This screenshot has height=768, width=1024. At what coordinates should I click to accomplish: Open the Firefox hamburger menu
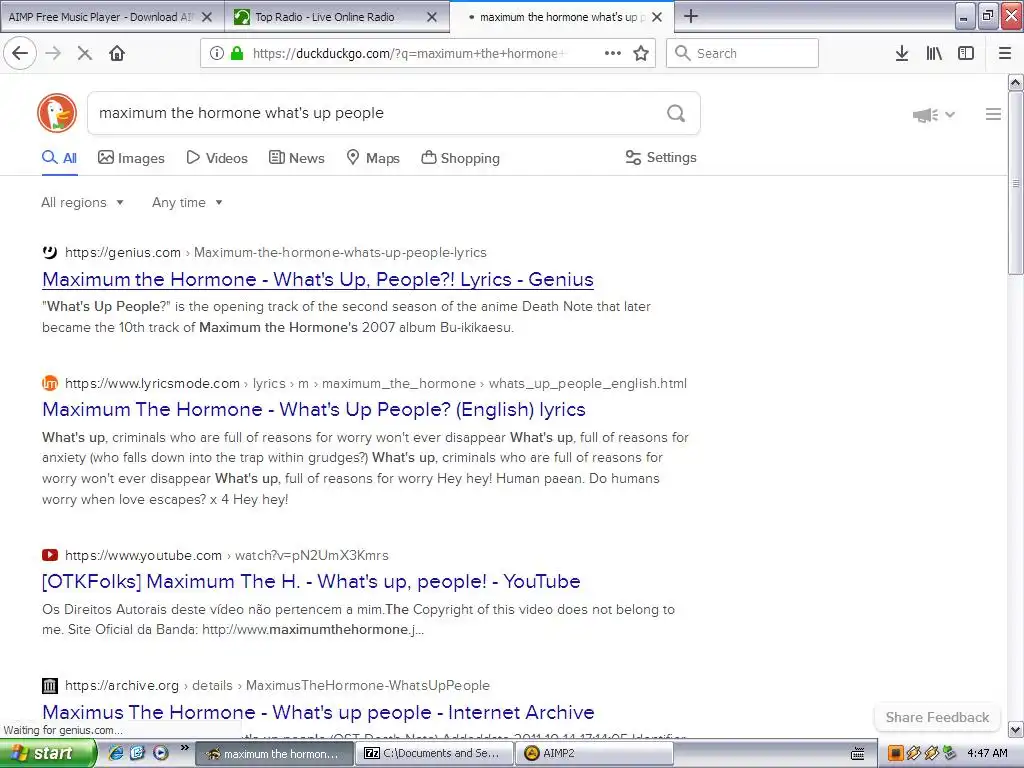[1005, 54]
